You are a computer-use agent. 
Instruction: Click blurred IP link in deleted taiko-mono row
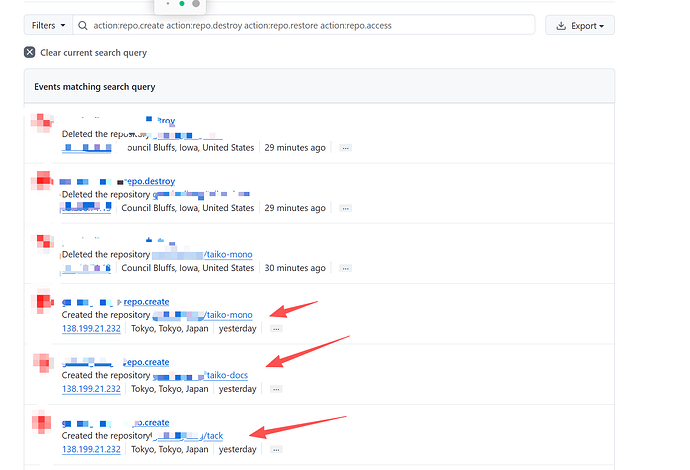(86, 268)
